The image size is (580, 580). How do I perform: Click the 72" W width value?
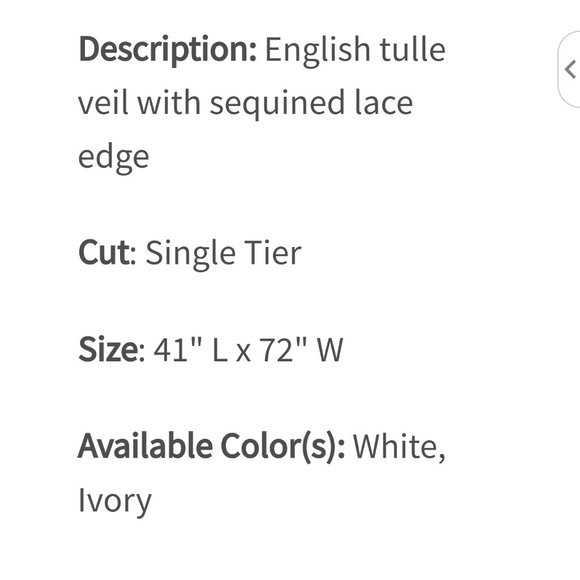301,350
